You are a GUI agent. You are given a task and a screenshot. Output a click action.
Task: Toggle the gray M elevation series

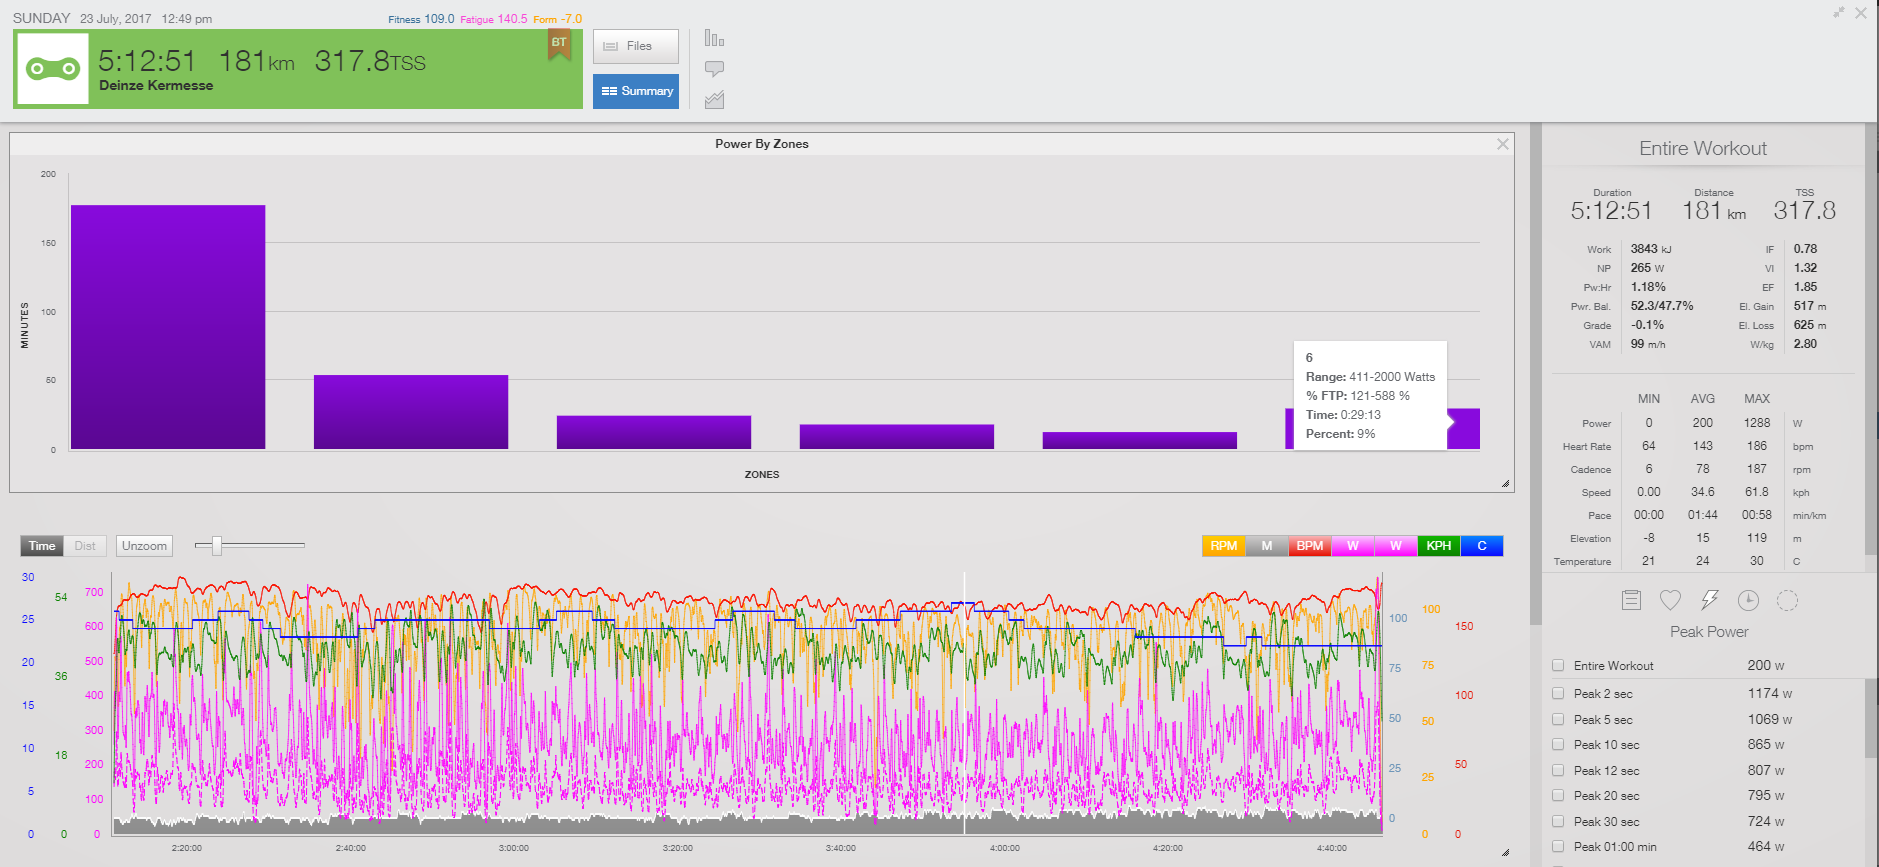[x=1267, y=546]
